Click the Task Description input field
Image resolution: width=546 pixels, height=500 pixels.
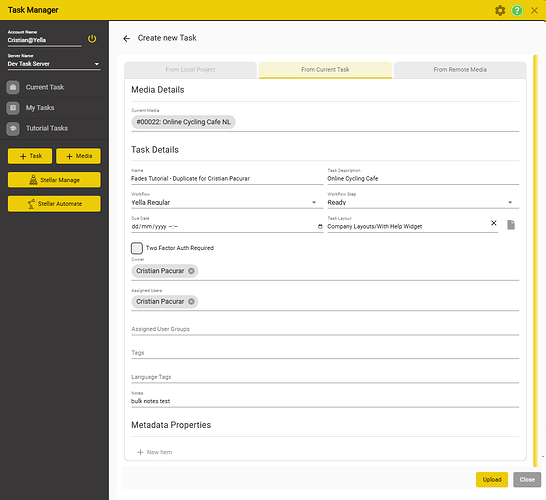click(x=423, y=179)
